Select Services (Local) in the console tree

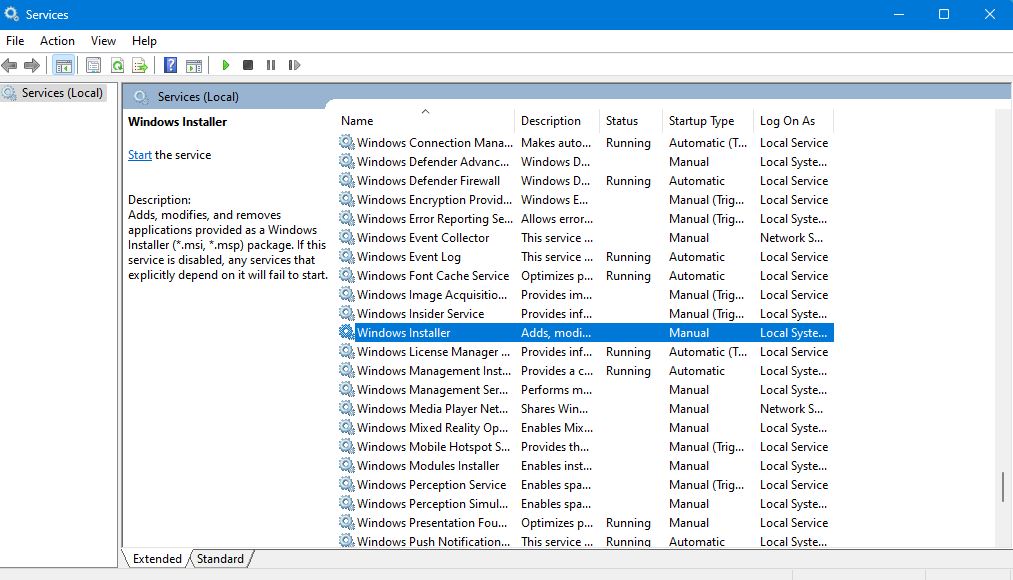click(x=62, y=93)
